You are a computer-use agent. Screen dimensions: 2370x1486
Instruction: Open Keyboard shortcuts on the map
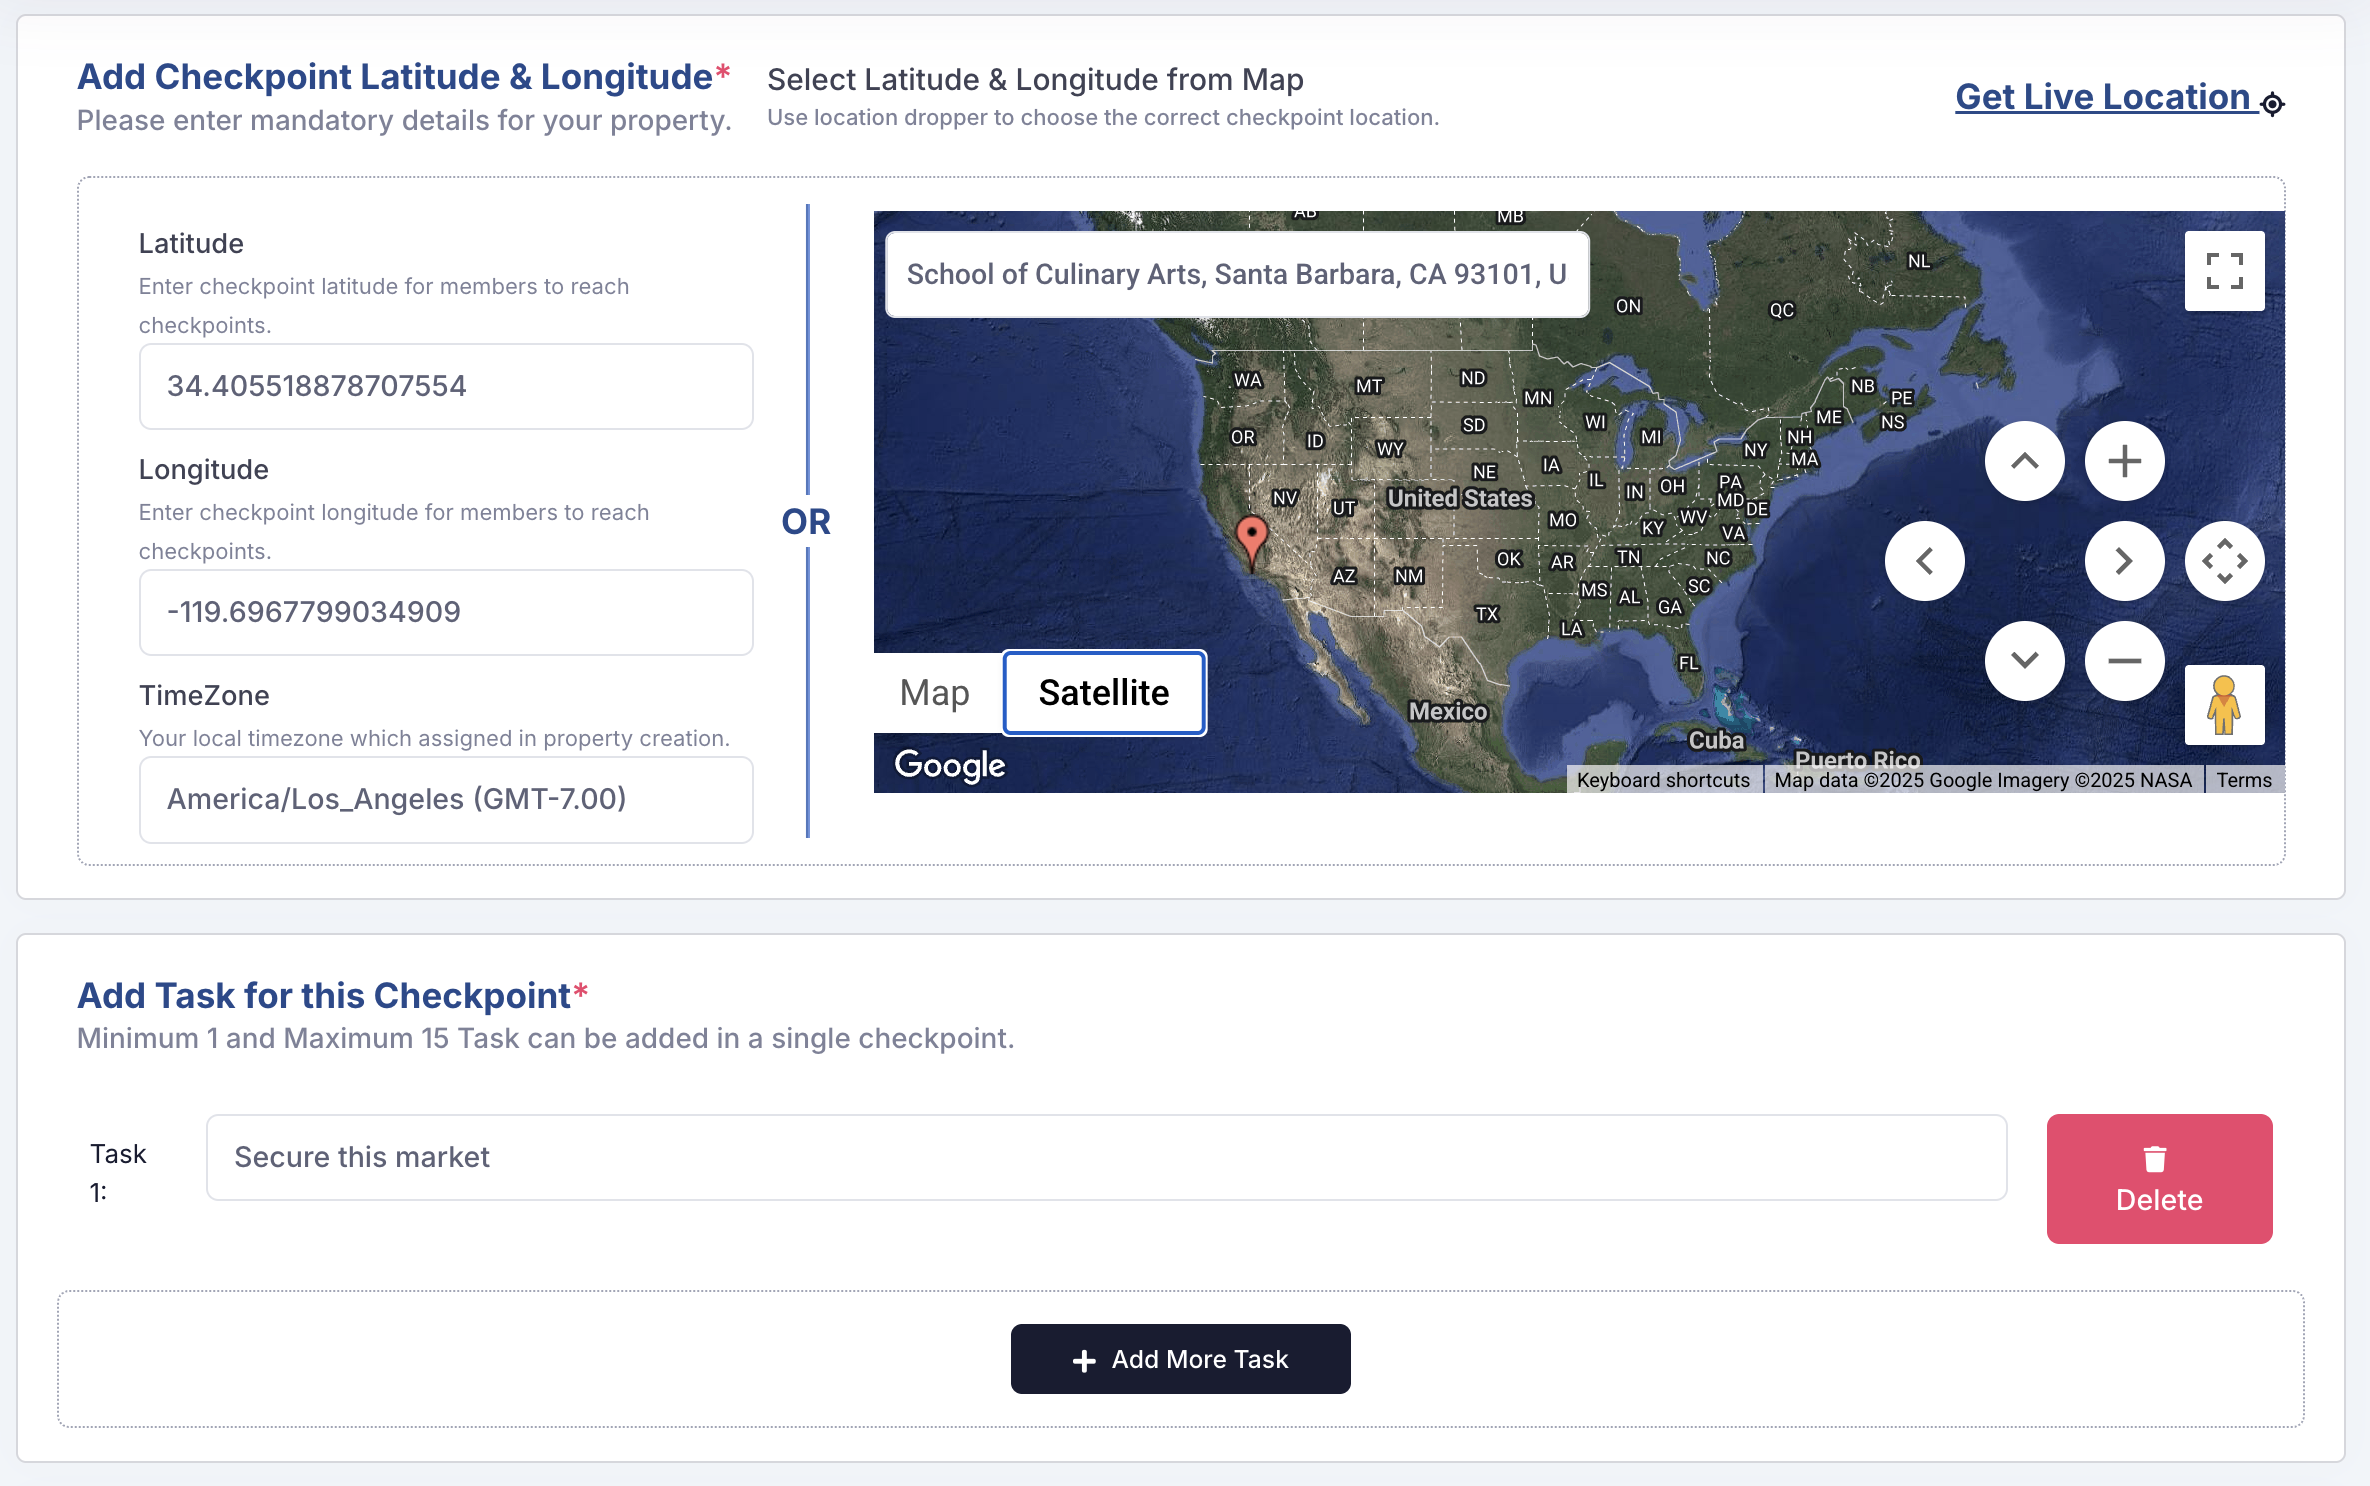1663,780
